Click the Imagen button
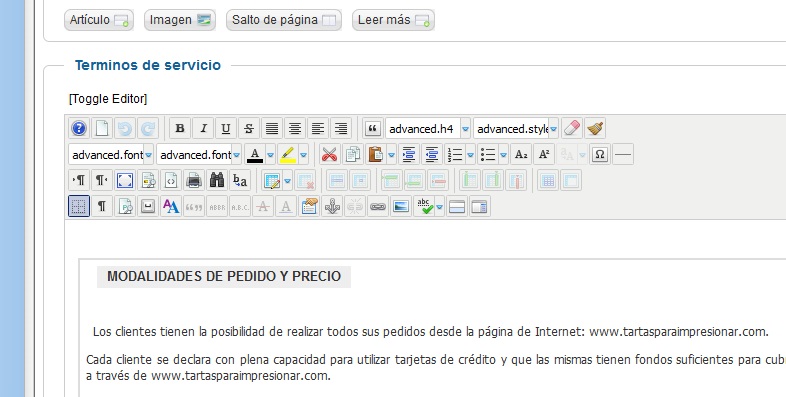786x397 pixels. 180,20
